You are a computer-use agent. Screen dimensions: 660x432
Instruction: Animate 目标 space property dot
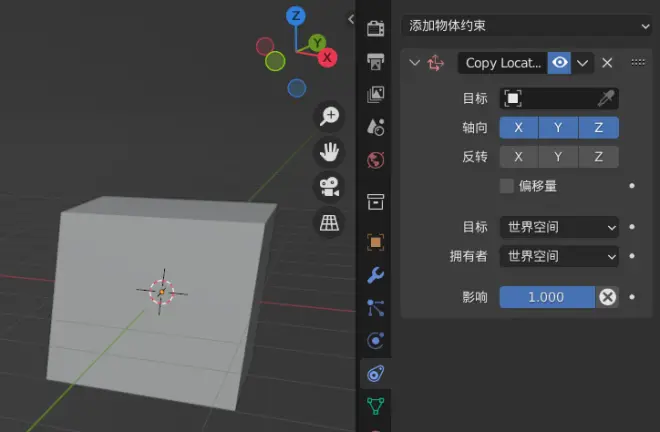pyautogui.click(x=632, y=227)
